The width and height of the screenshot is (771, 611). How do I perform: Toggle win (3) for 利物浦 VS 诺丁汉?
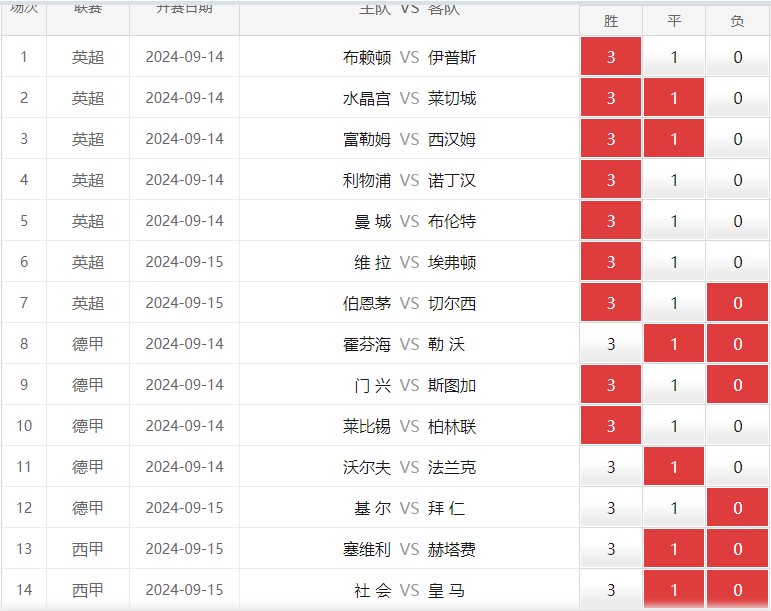(611, 179)
